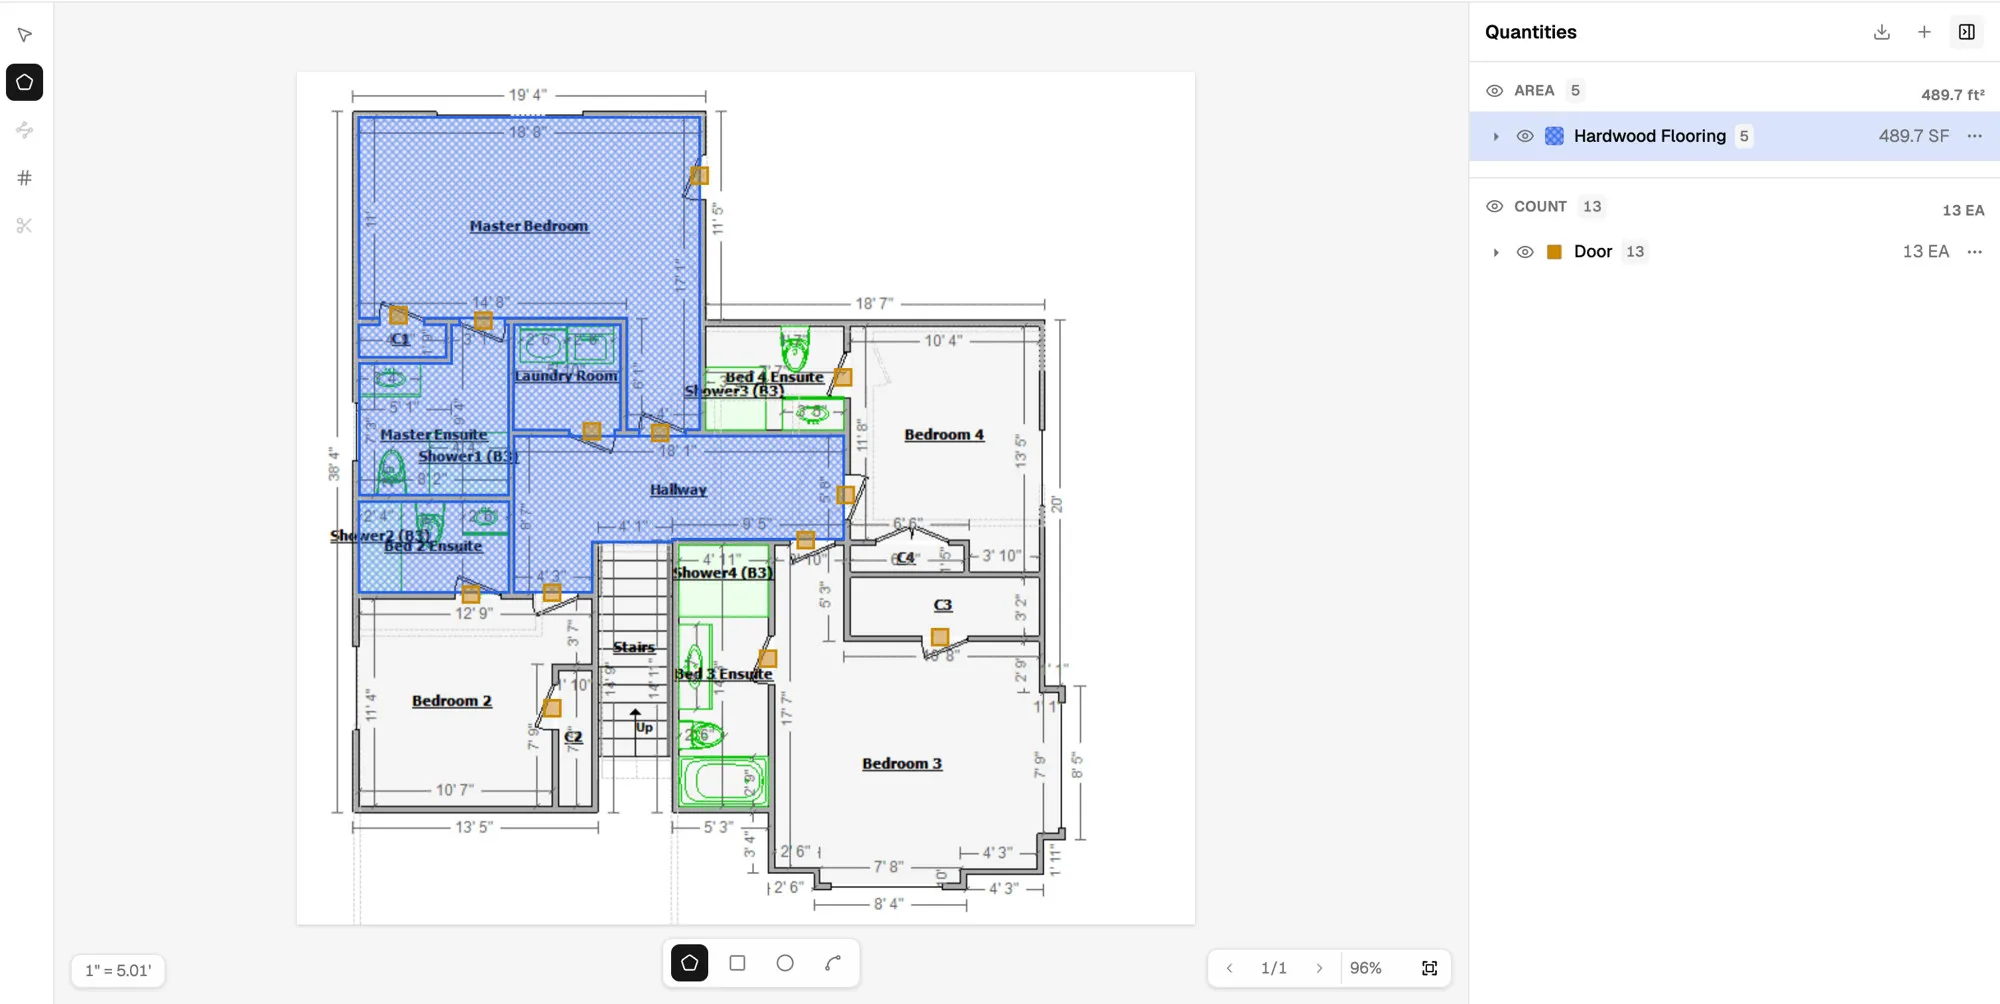Click the 1/1 page indicator

(x=1274, y=968)
